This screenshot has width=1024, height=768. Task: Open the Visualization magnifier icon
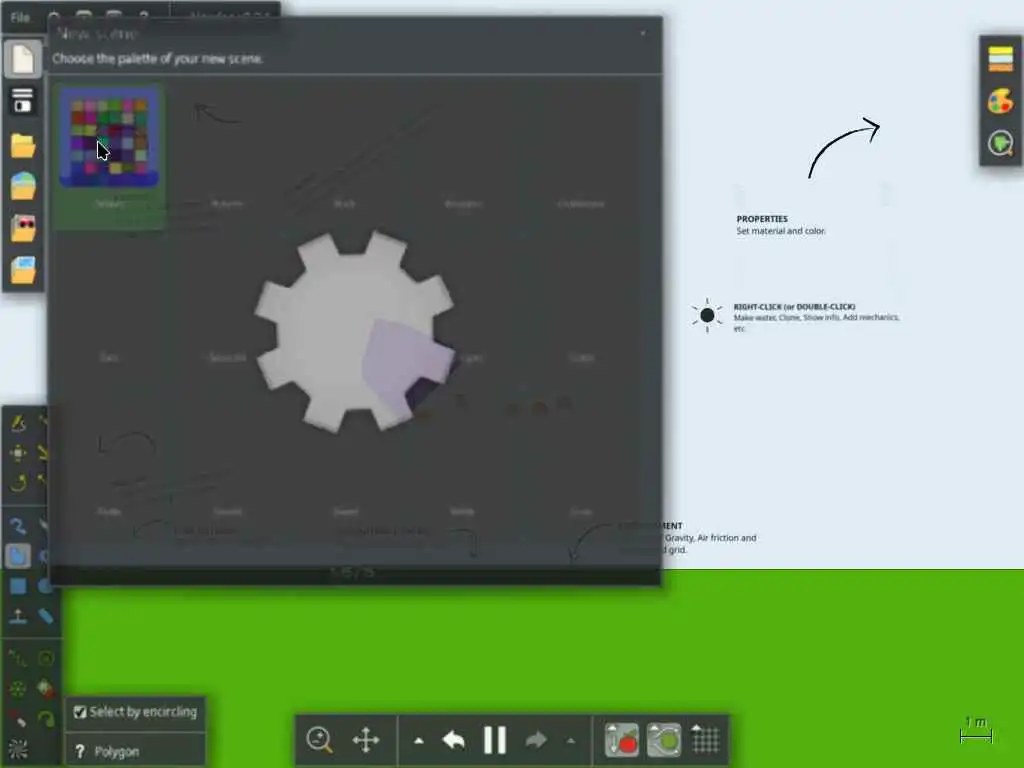(1000, 143)
